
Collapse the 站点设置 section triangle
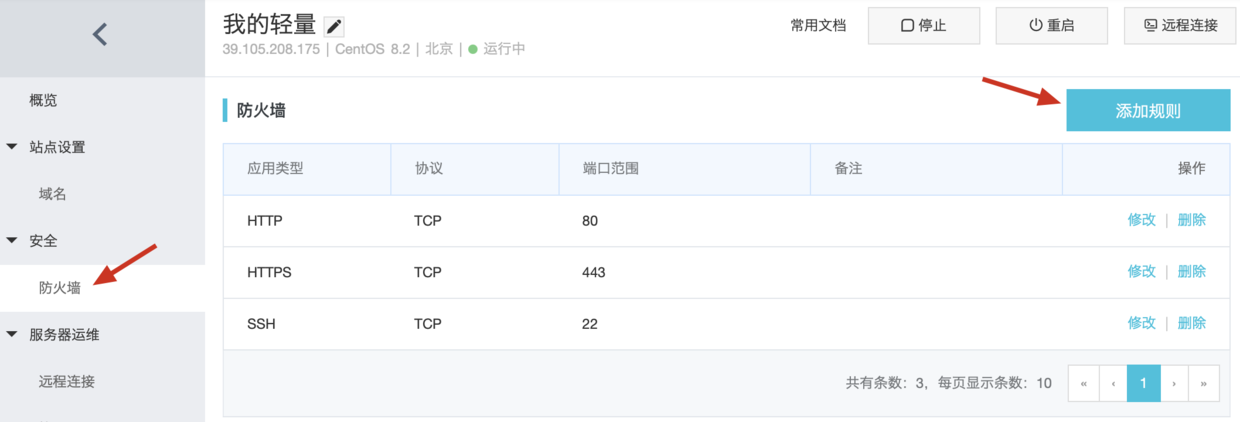(x=12, y=147)
